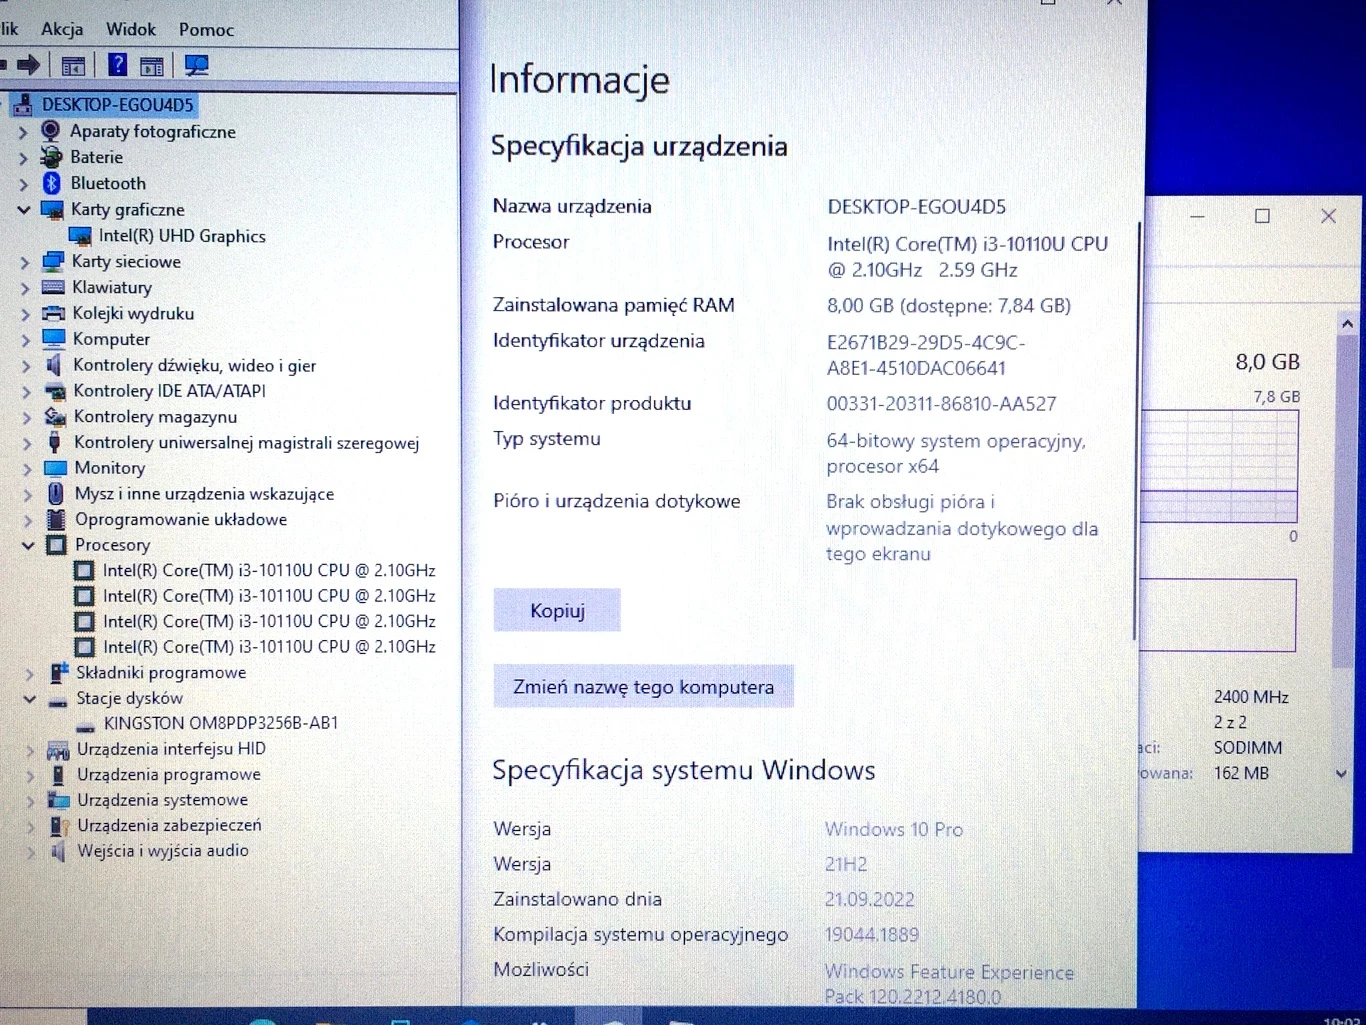Collapse the Karty graficzne category
Image resolution: width=1366 pixels, height=1025 pixels.
click(x=24, y=210)
